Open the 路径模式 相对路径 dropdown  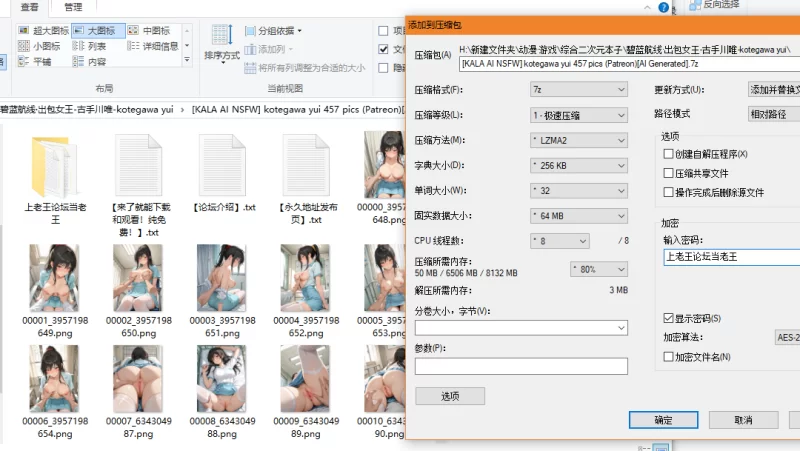(773, 114)
